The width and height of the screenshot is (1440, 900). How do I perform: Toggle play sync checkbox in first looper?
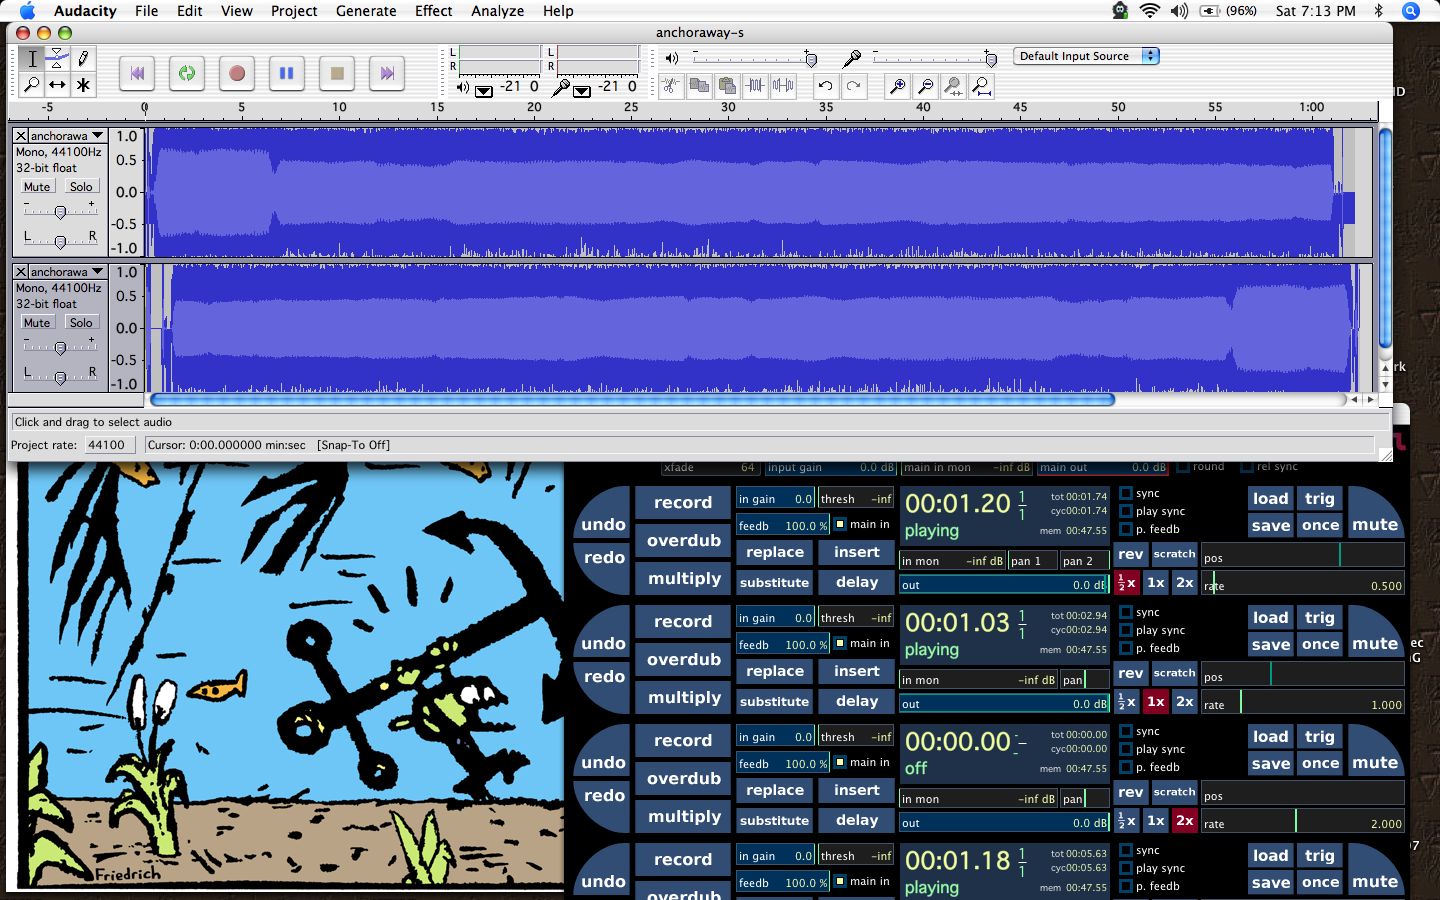[x=1127, y=511]
